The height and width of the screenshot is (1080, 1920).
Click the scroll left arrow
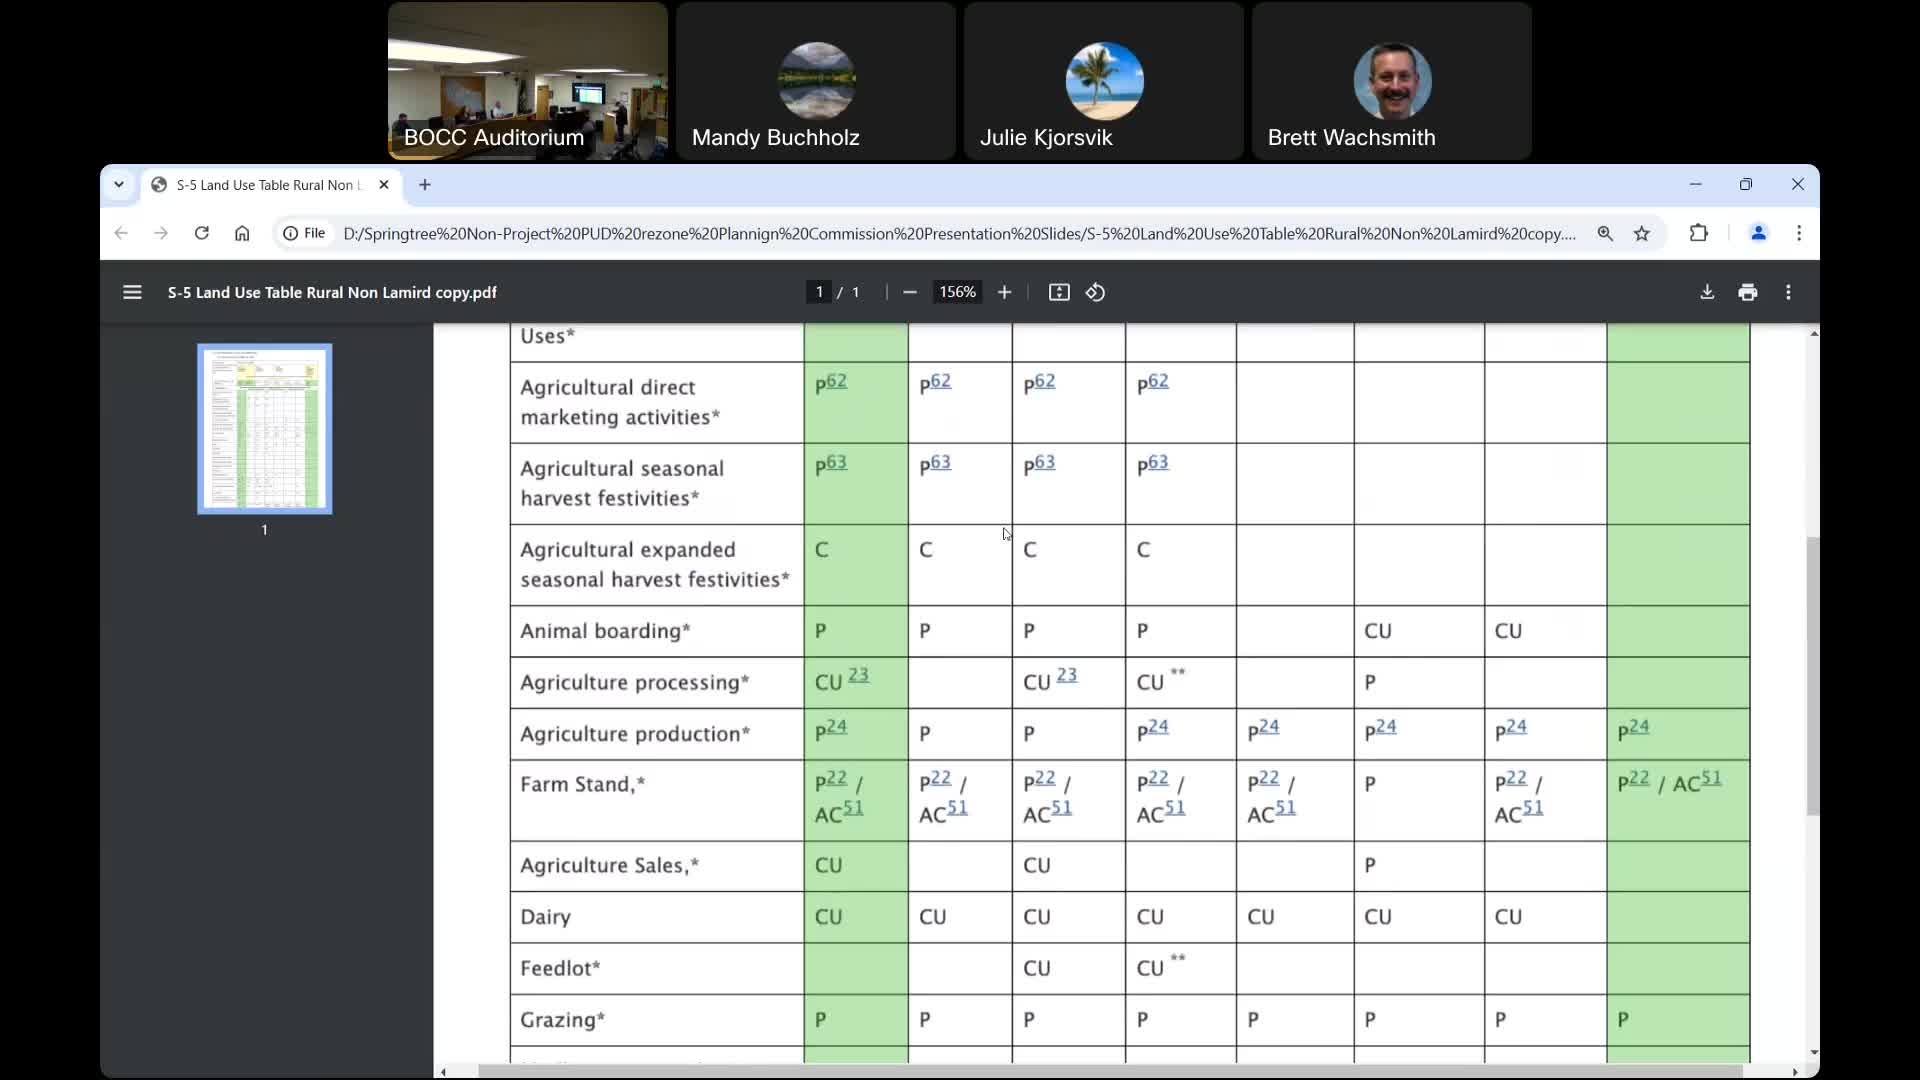(443, 1072)
